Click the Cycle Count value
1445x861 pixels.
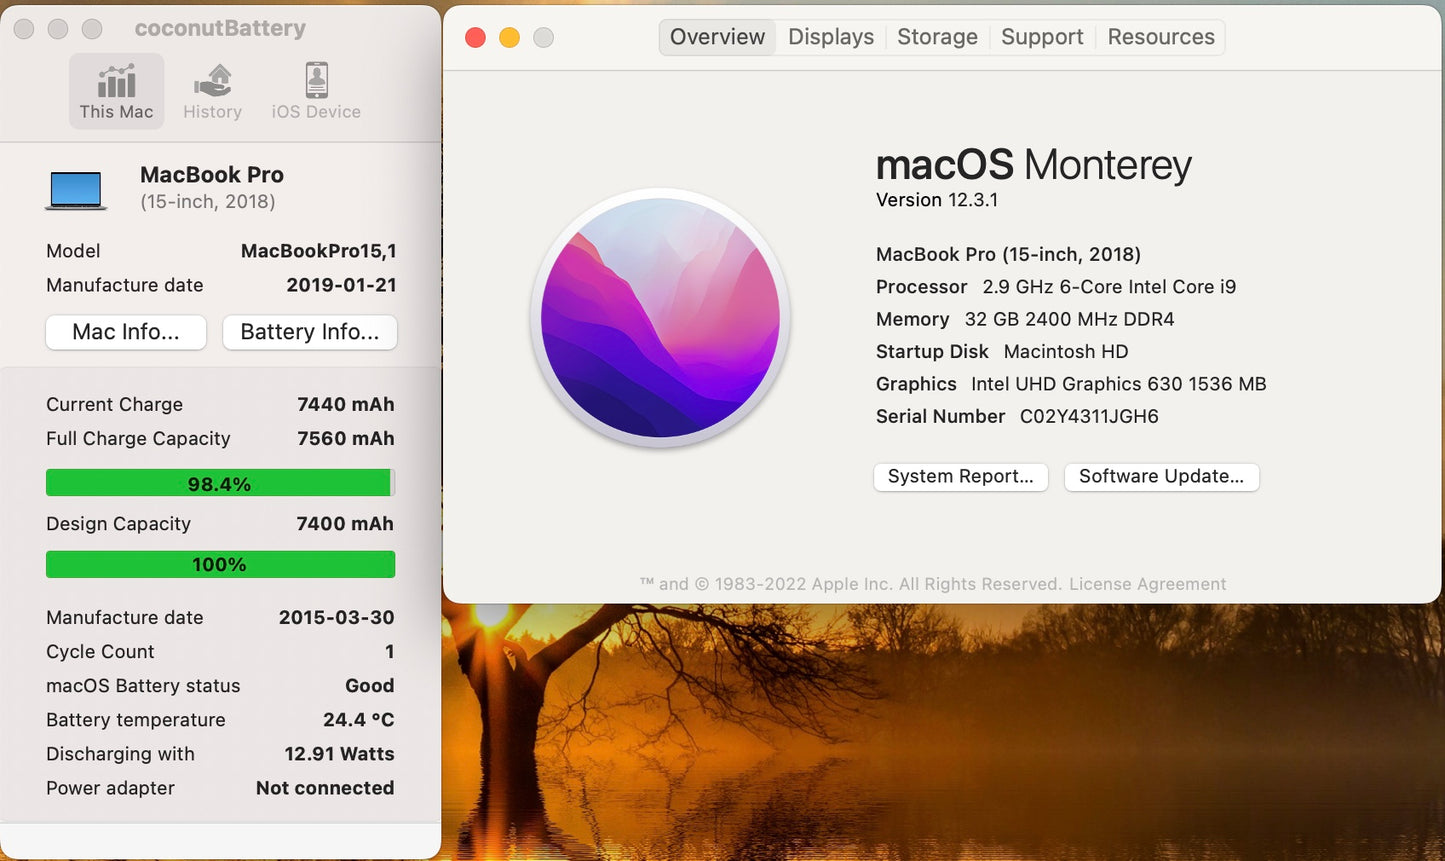click(x=388, y=651)
